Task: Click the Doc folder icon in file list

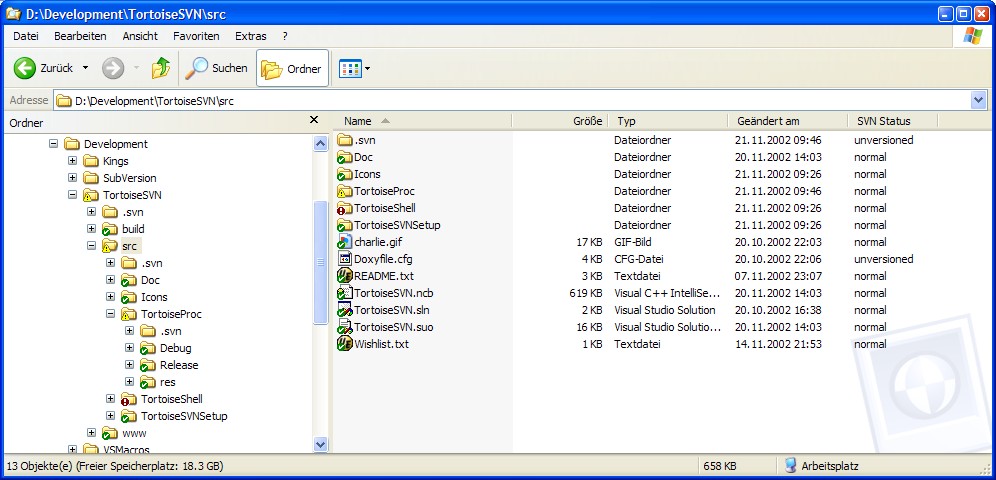Action: [345, 157]
